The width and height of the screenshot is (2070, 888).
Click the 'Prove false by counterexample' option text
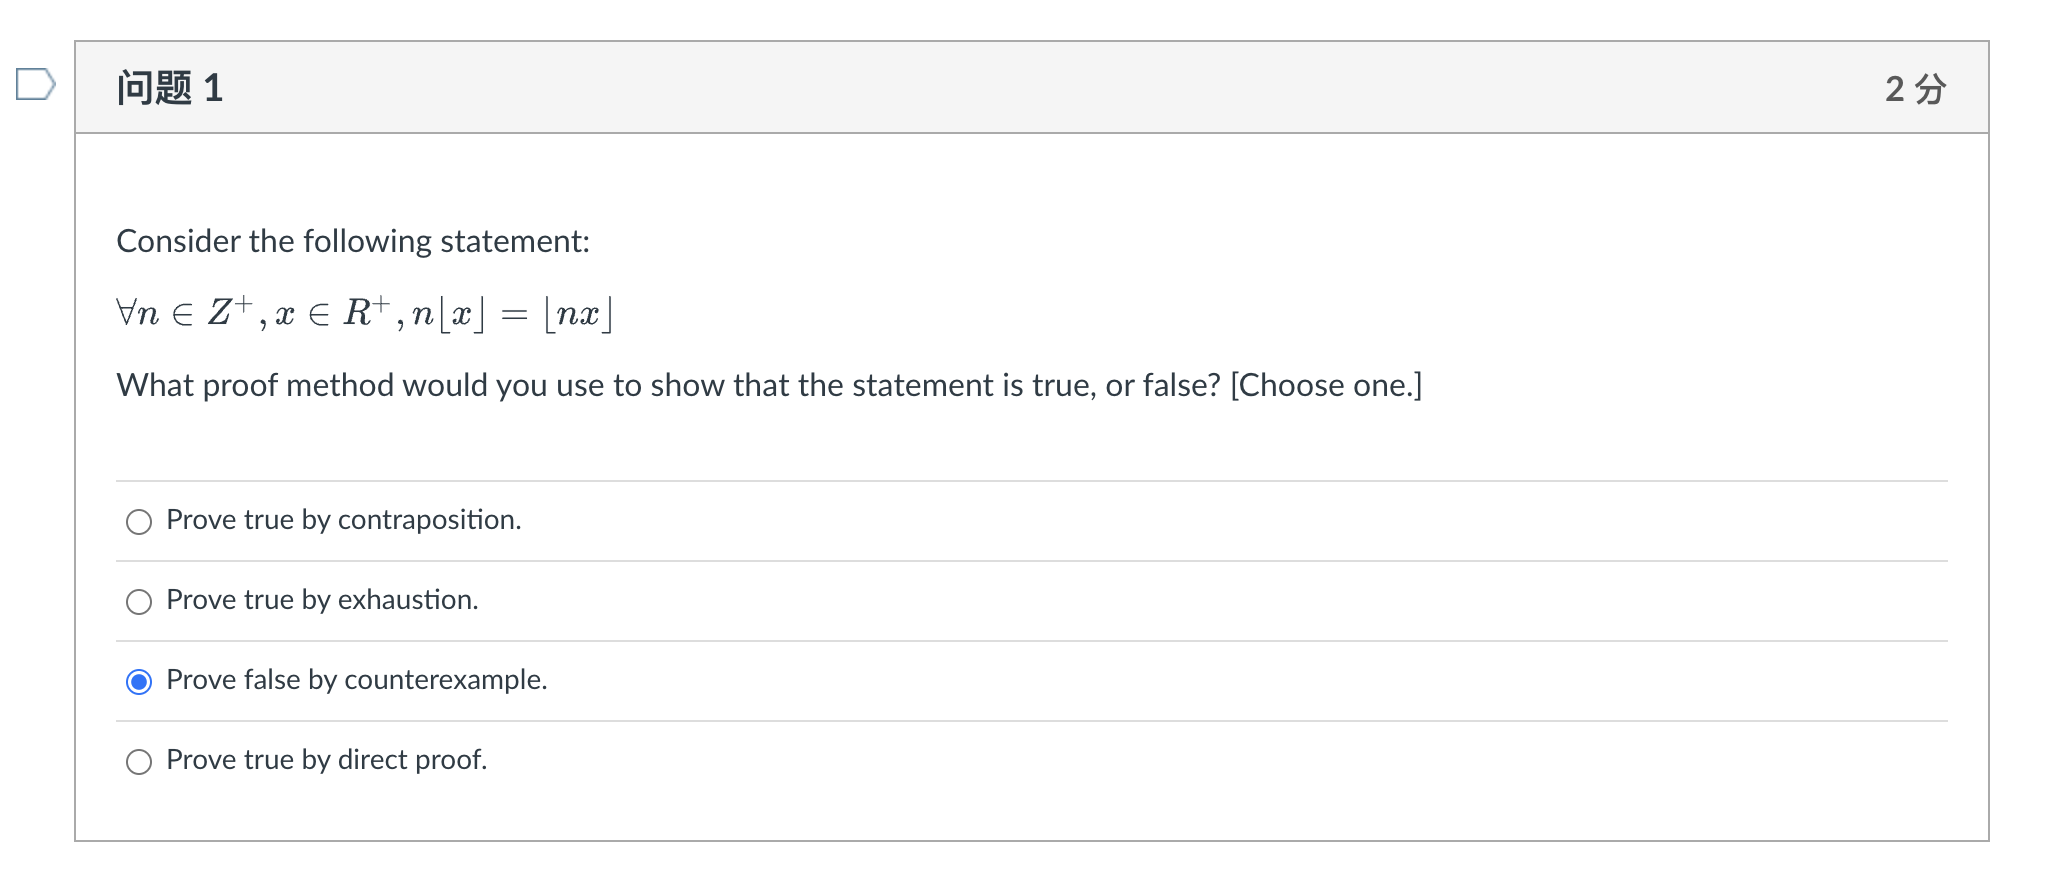pyautogui.click(x=357, y=680)
